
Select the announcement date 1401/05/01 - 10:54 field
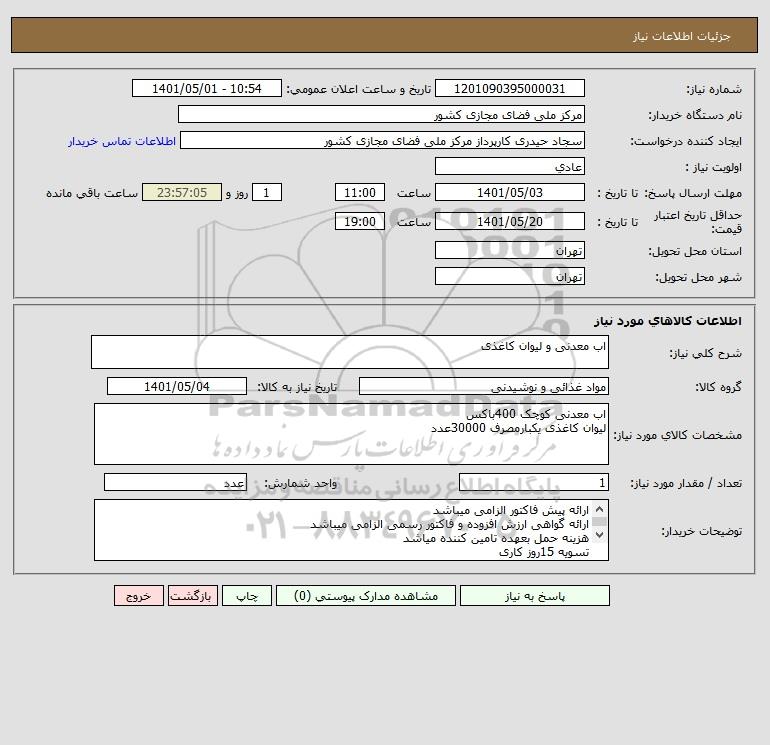click(x=207, y=88)
